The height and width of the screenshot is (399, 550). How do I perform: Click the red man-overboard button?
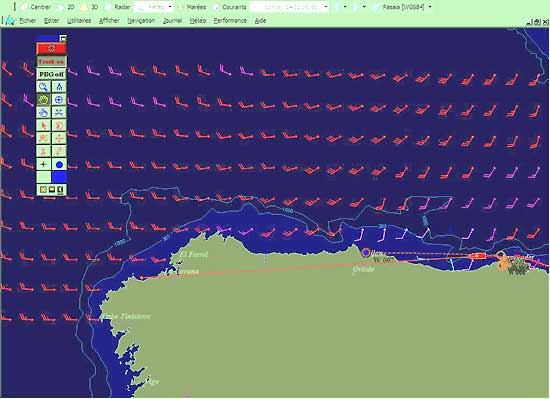[x=51, y=48]
